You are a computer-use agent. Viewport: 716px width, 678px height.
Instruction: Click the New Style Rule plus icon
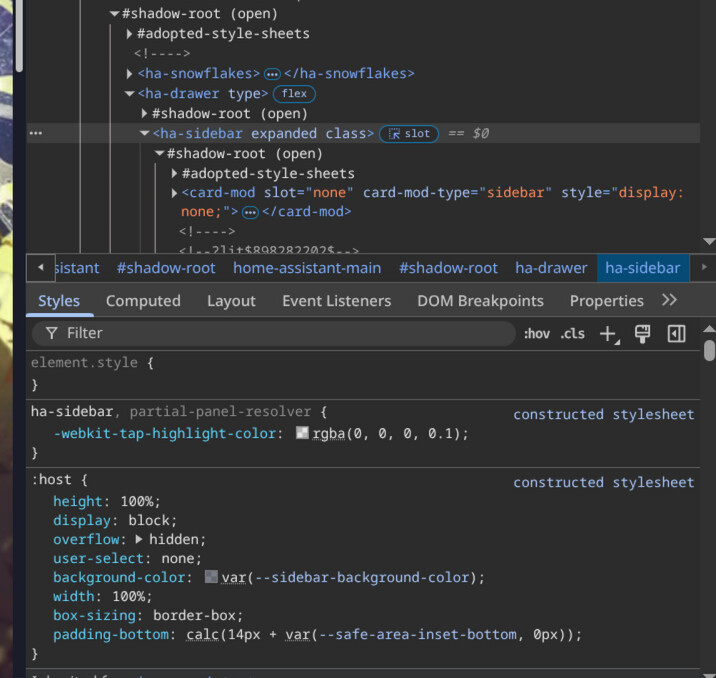[x=608, y=334]
